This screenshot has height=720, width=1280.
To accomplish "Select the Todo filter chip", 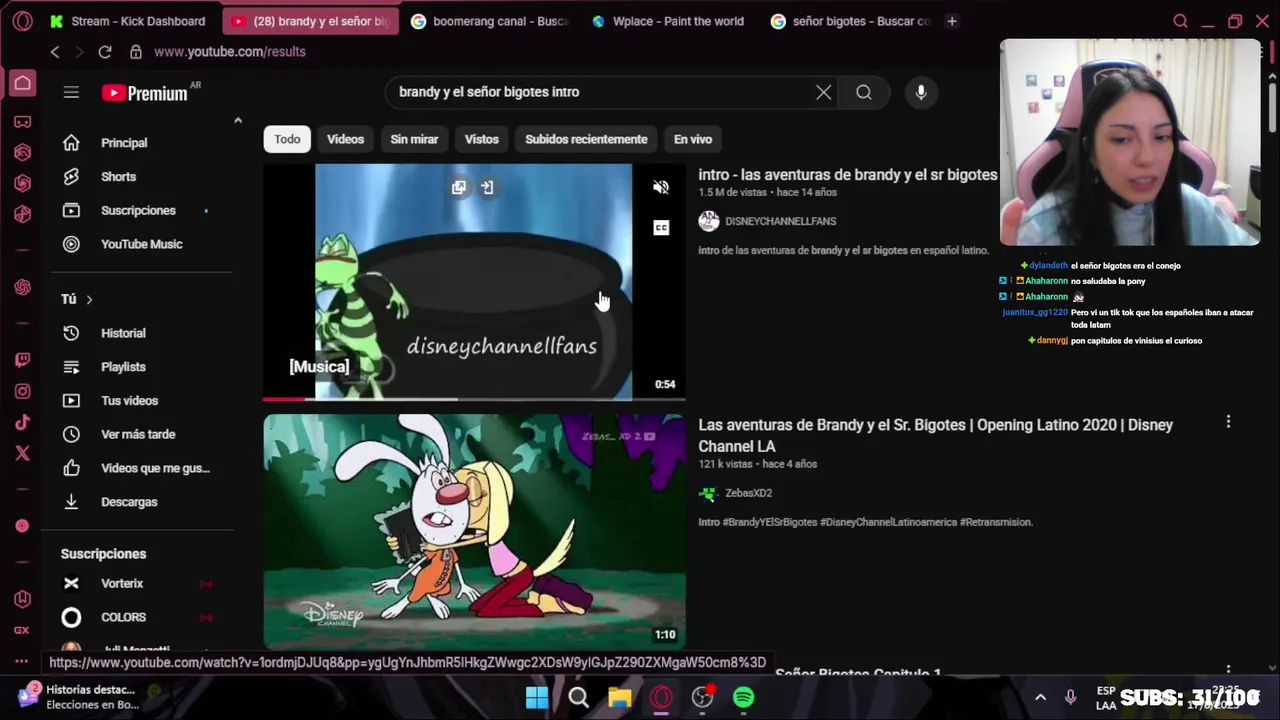I will tap(287, 139).
